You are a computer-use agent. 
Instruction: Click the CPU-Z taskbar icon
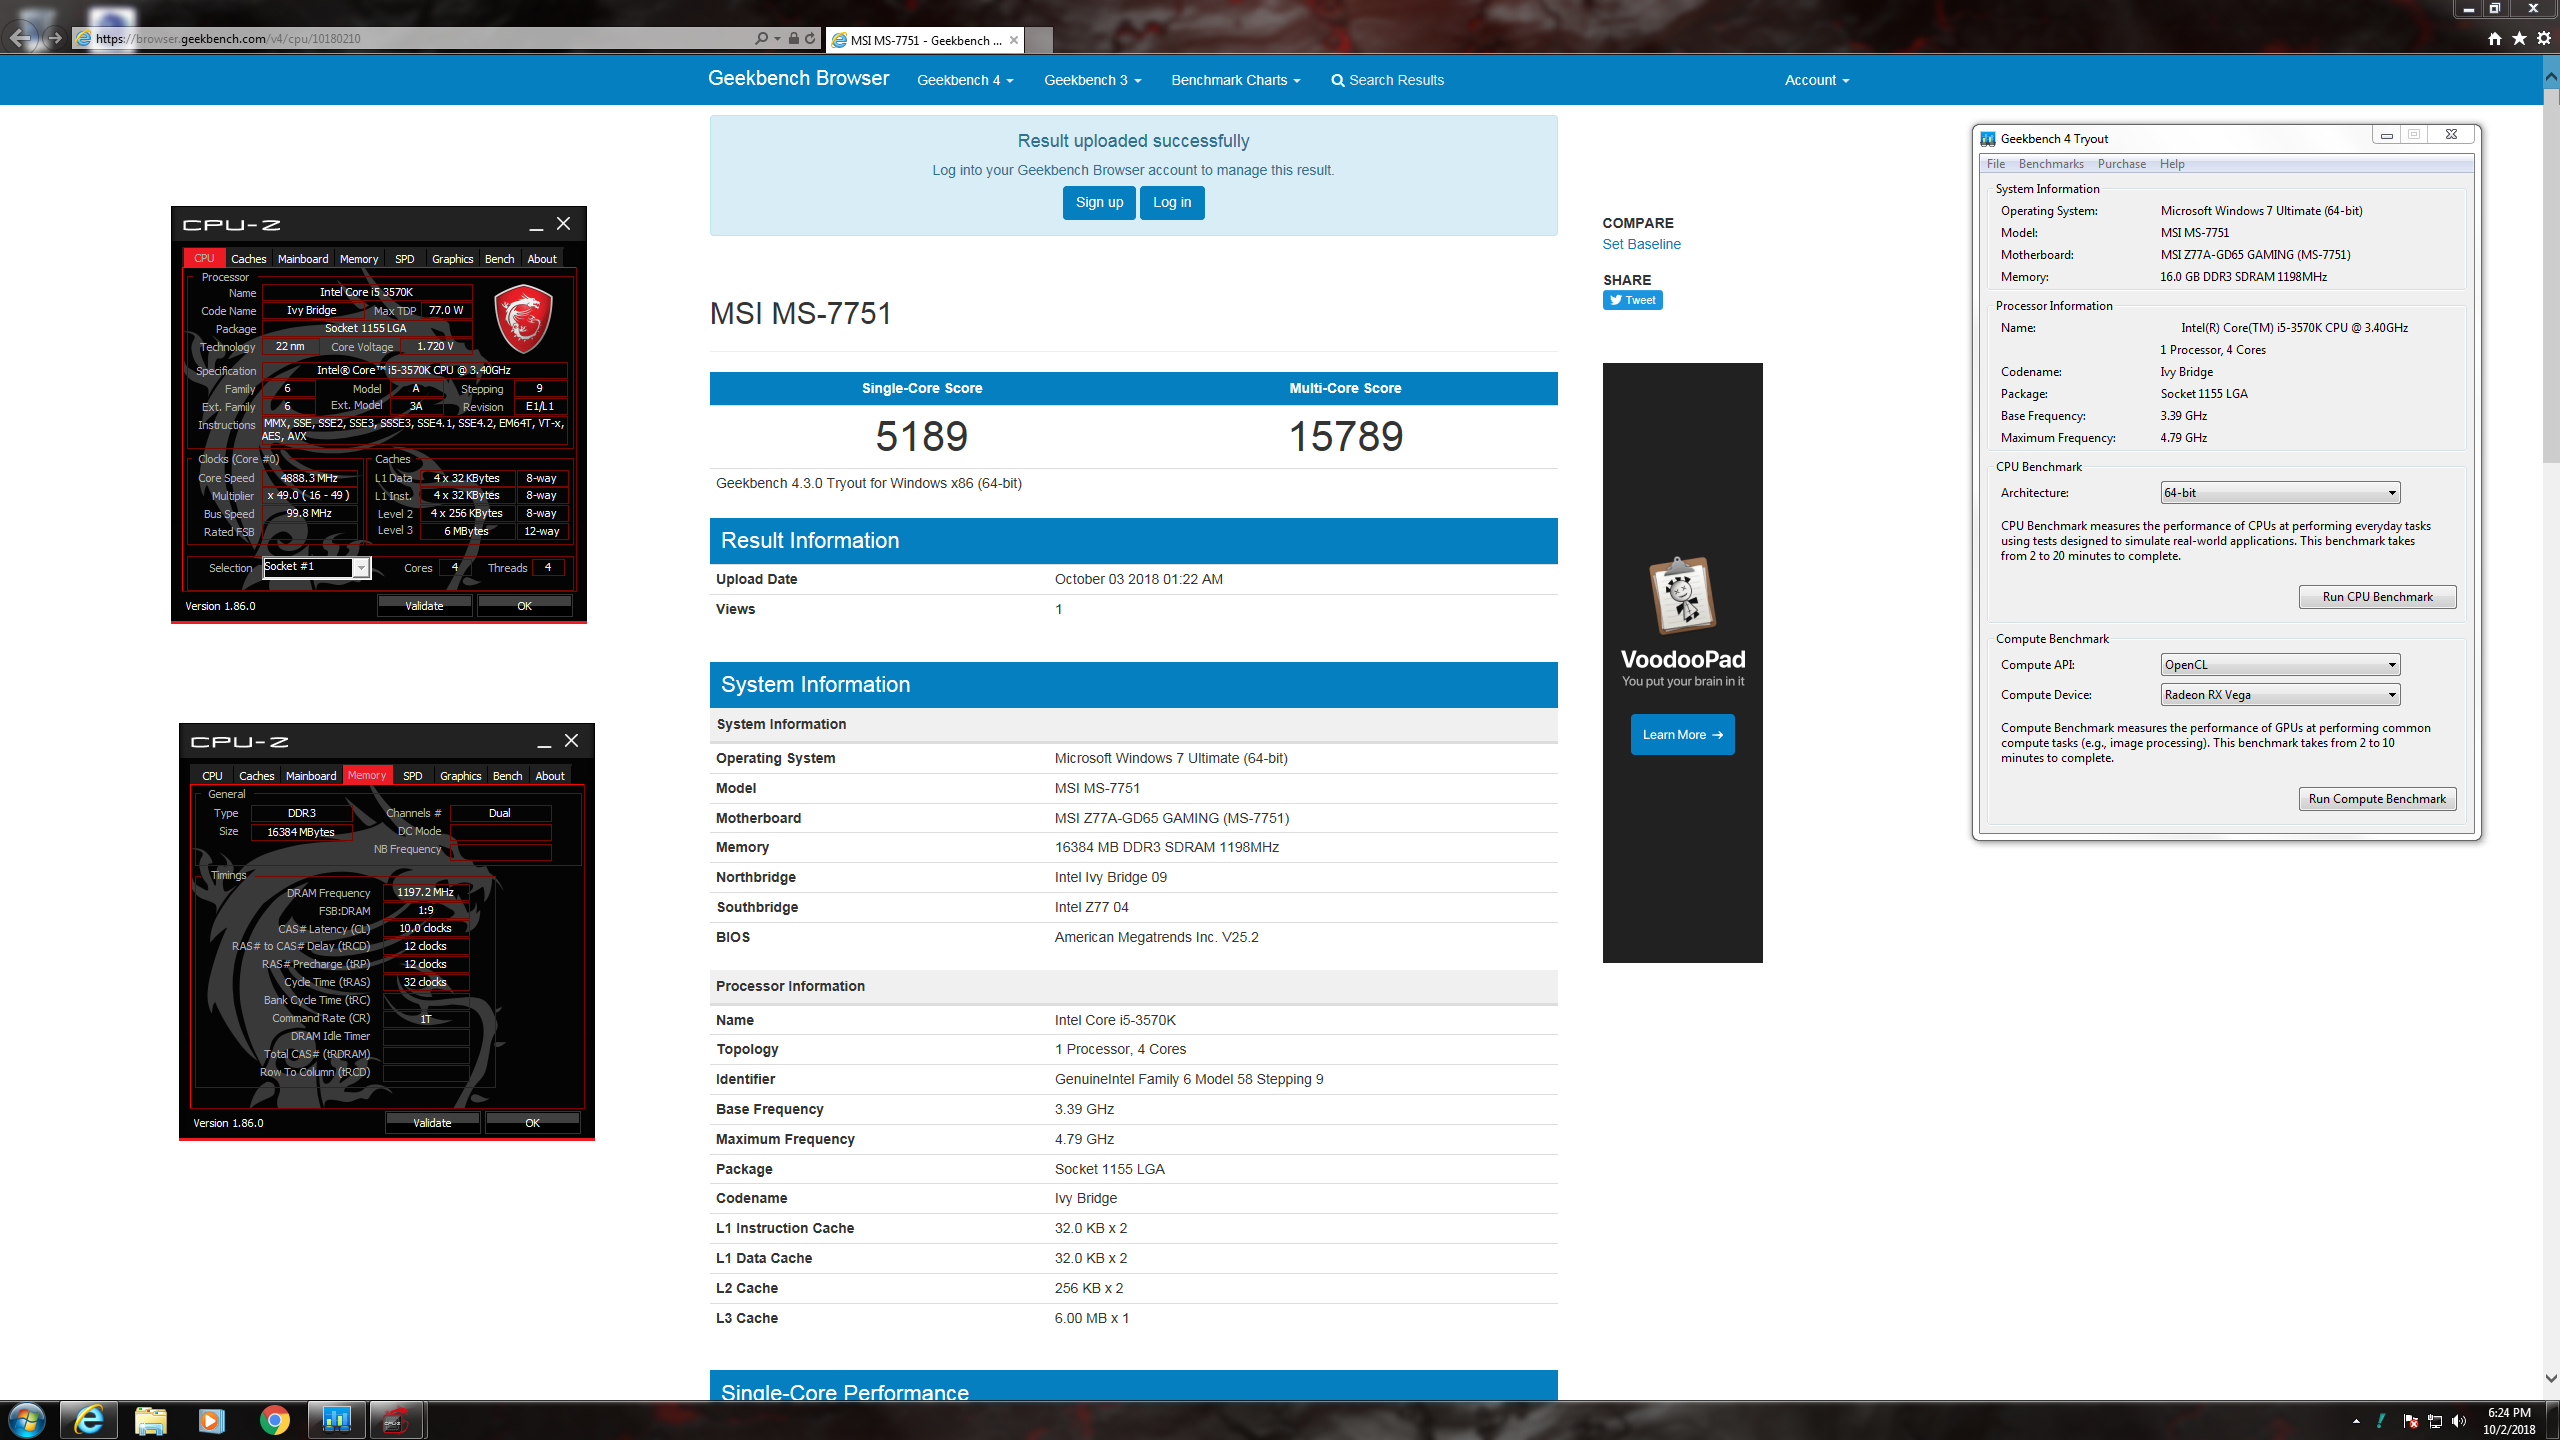(398, 1420)
